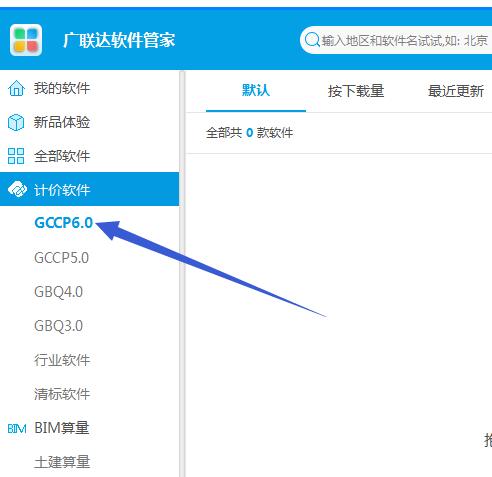Switch to 按下载量 sort tab
The image size is (492, 477).
(356, 91)
